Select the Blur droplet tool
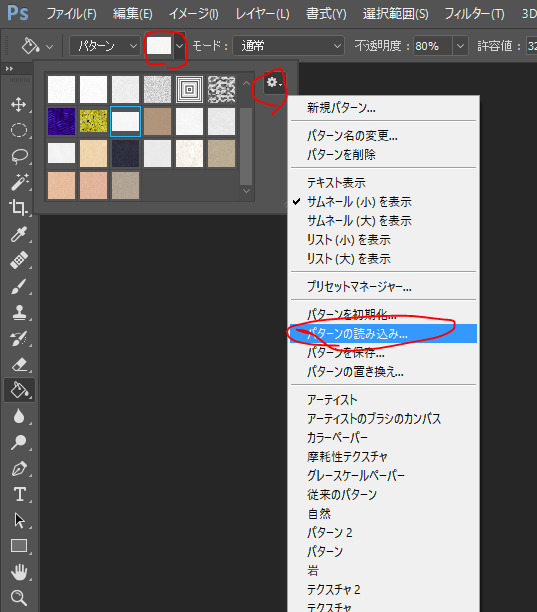Viewport: 537px width, 612px height. pos(18,416)
